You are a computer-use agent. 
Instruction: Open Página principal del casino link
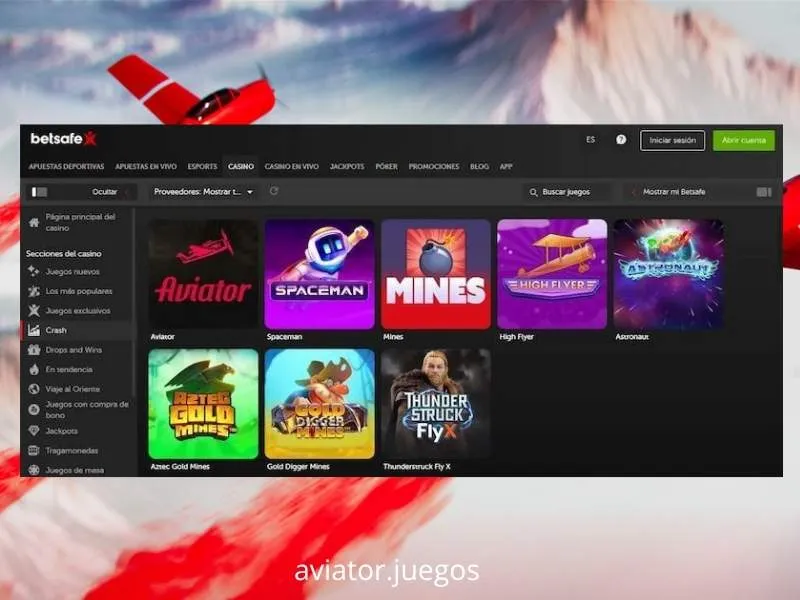(x=81, y=222)
